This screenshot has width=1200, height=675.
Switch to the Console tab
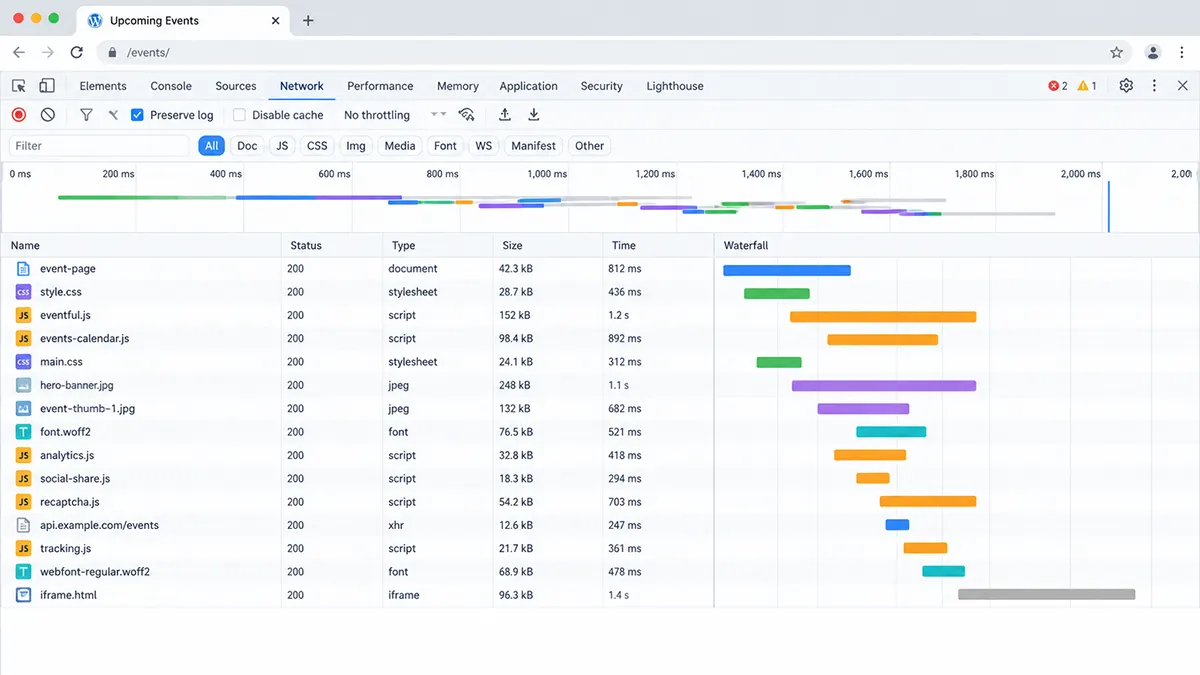(171, 86)
